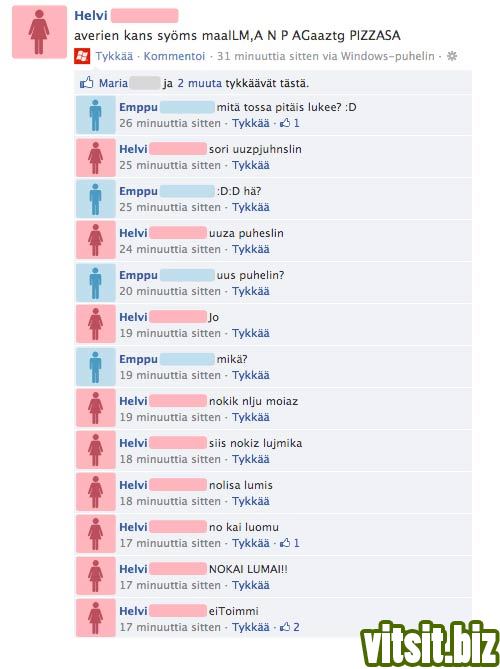Like the 'sori uuzpjuhnslin' comment via Tykkää
The width and height of the screenshot is (500, 669).
click(x=251, y=166)
